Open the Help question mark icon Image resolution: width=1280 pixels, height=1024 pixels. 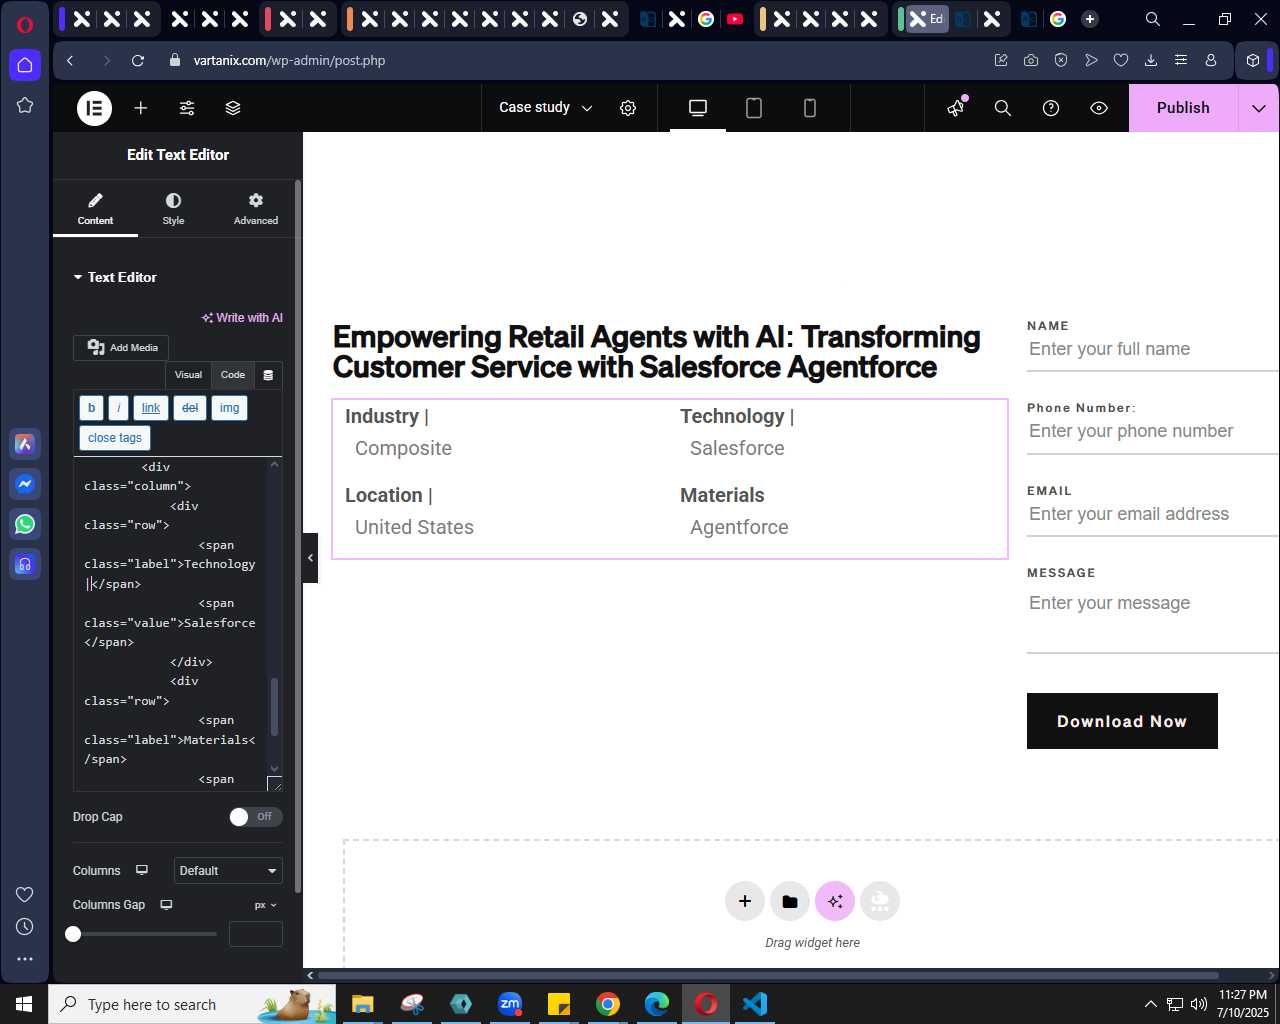point(1051,108)
